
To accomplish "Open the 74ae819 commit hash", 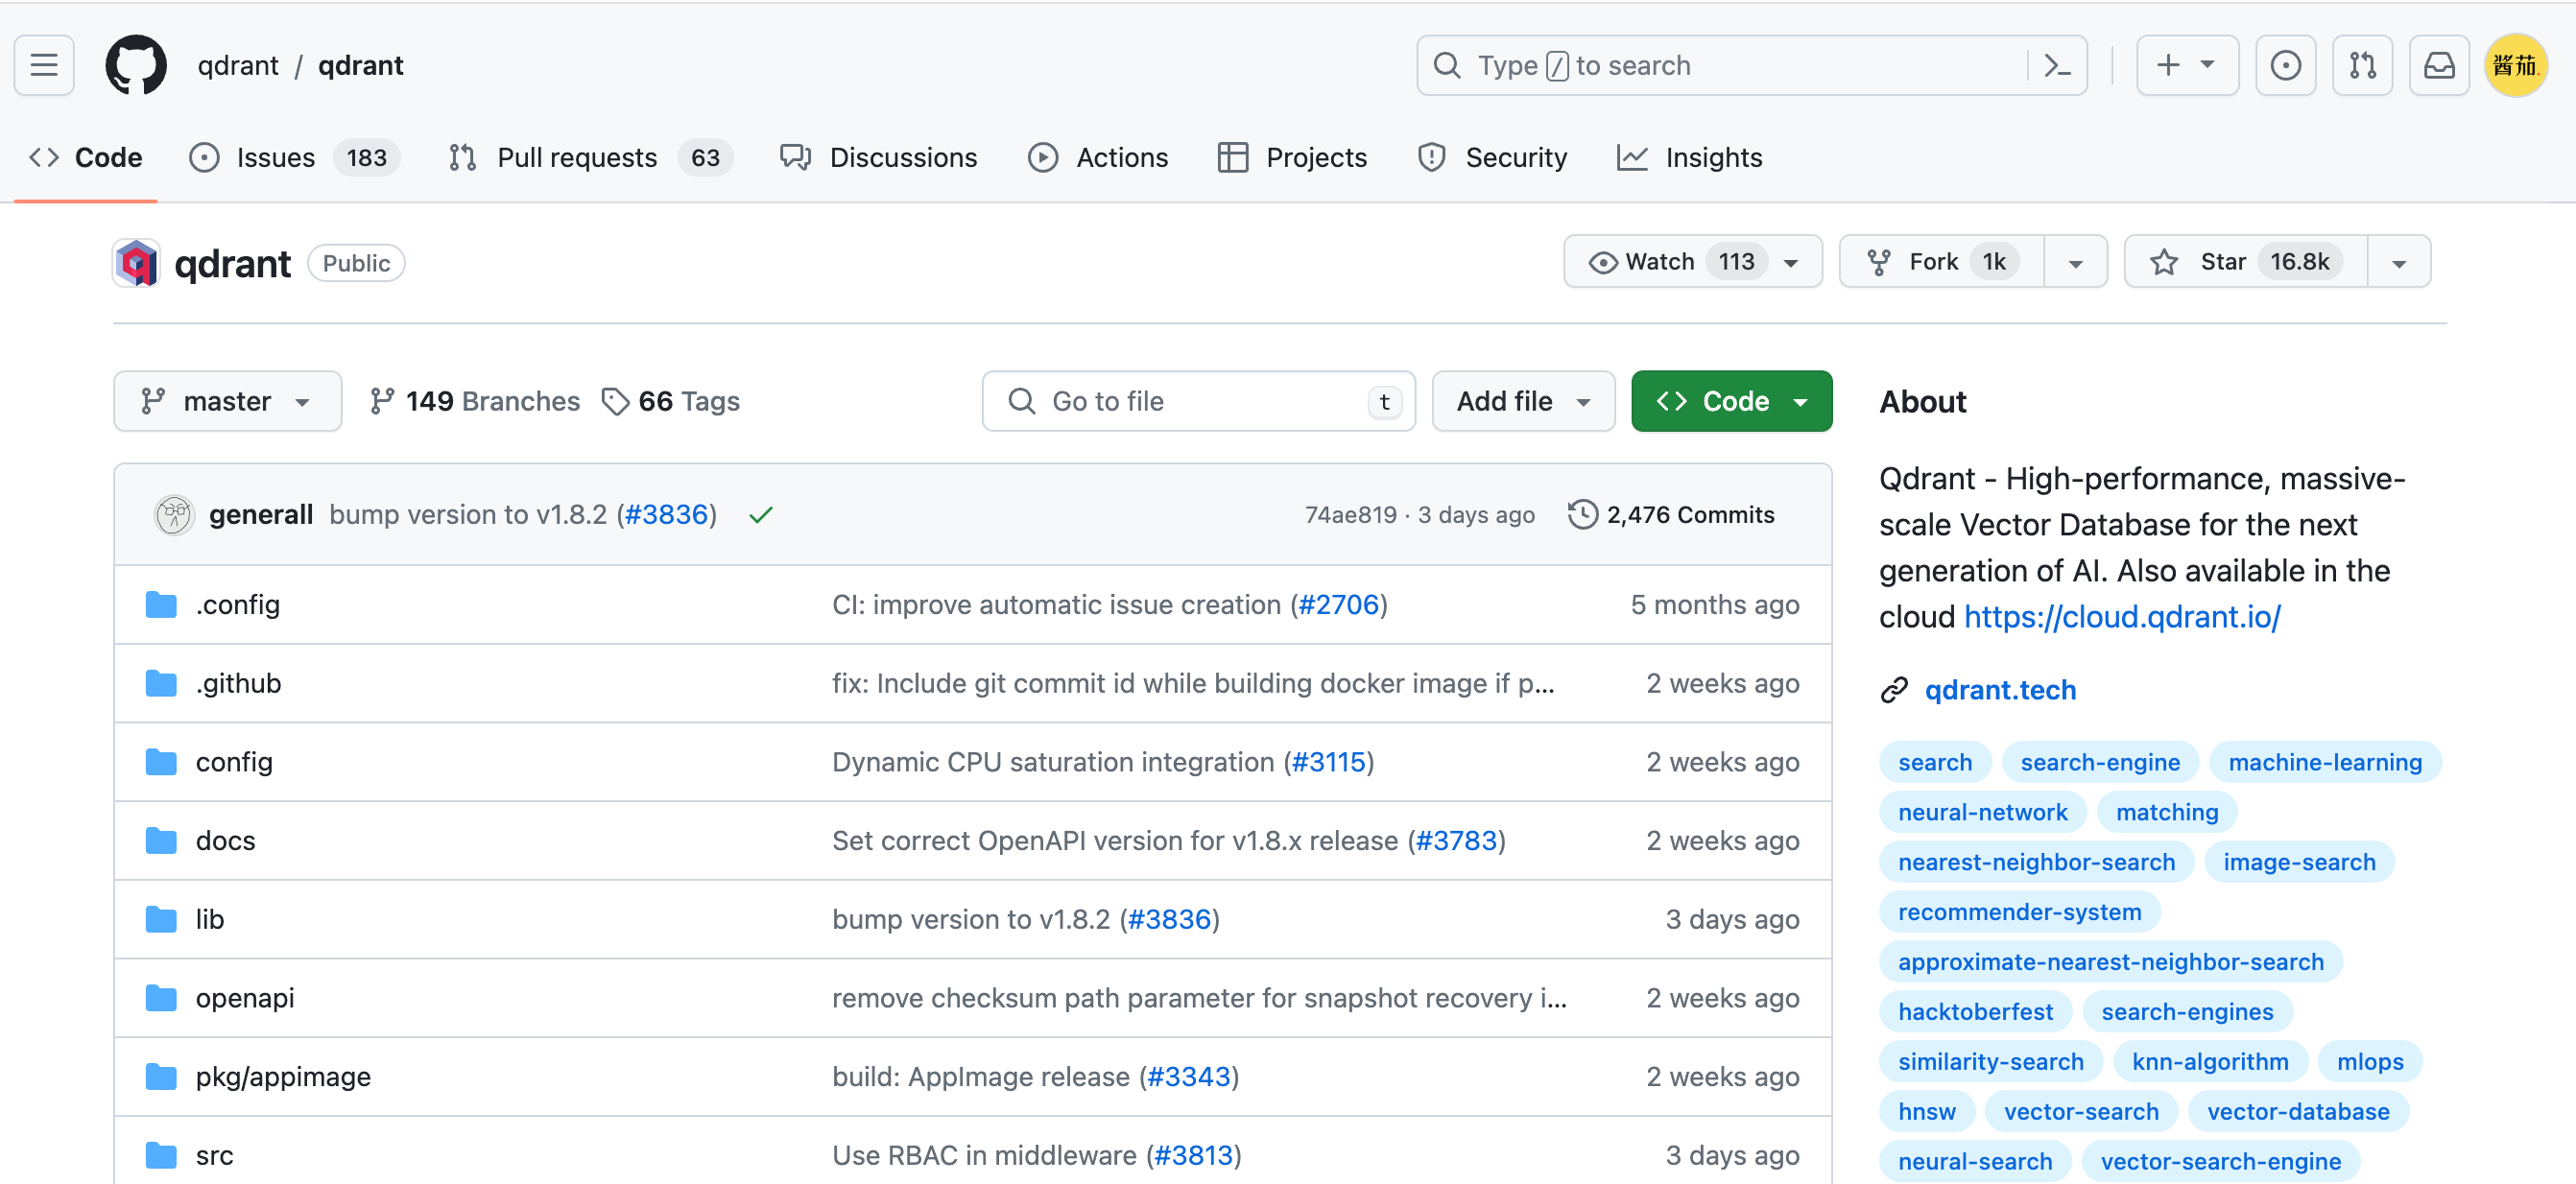I will coord(1350,515).
